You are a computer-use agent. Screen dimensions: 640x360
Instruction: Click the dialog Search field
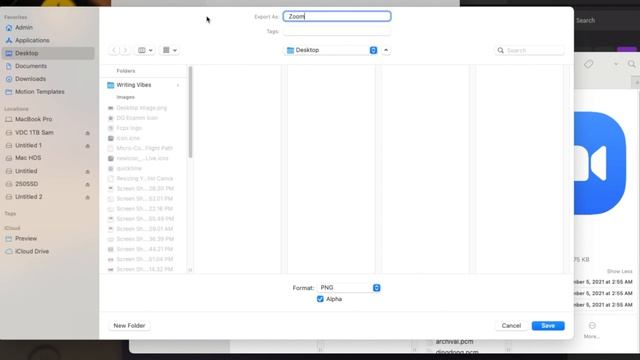point(529,50)
